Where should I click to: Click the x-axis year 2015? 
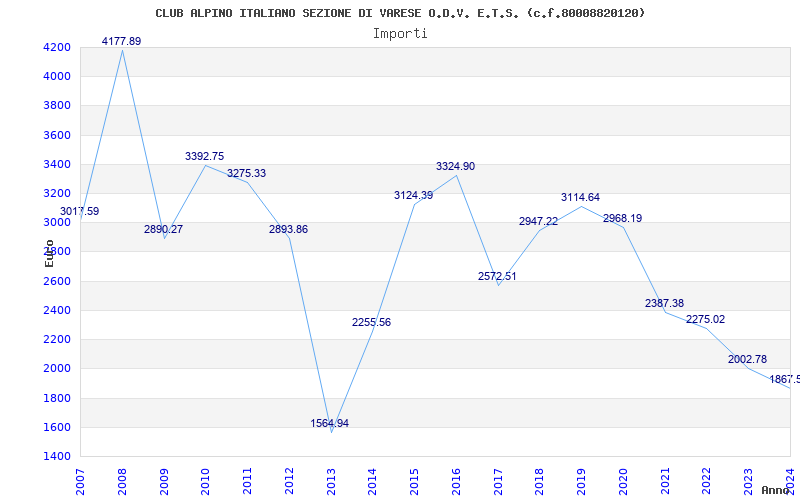pyautogui.click(x=414, y=482)
